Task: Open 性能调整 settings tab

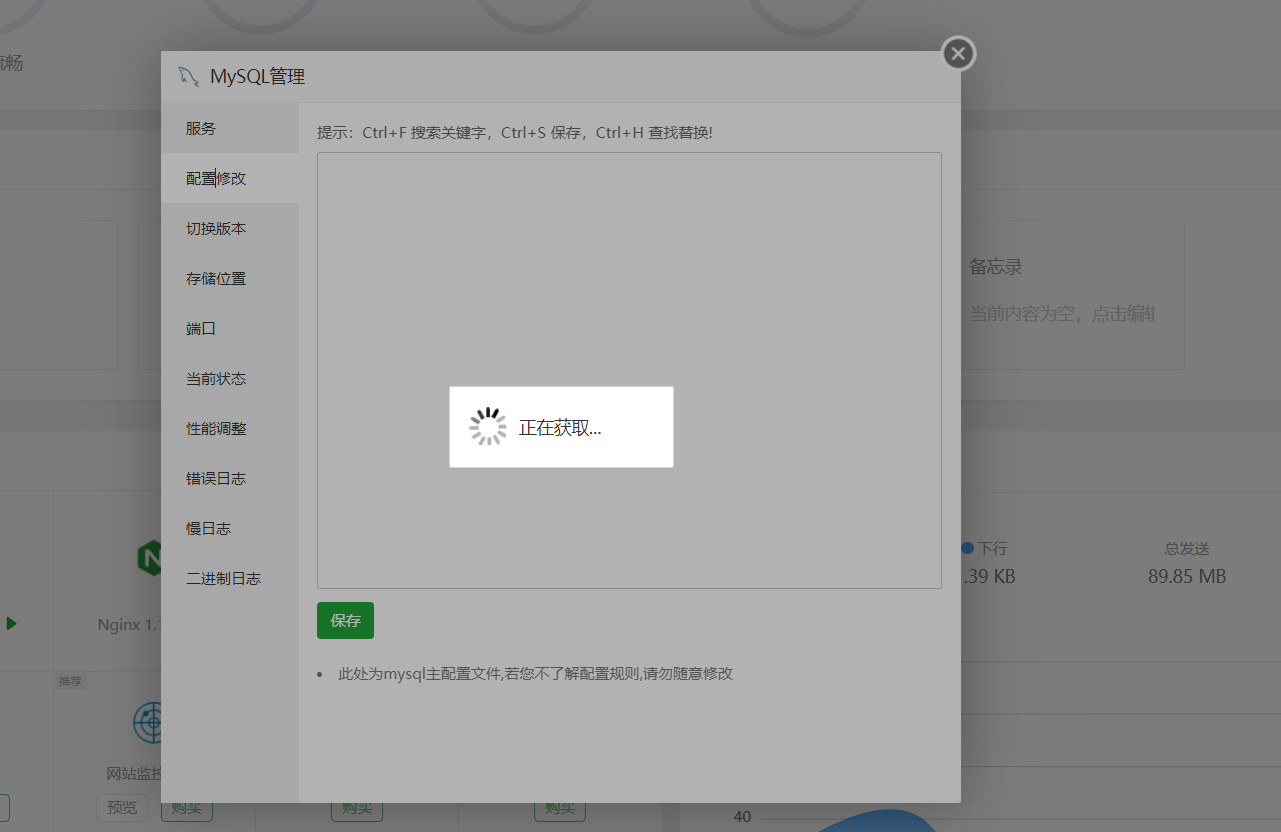Action: point(230,429)
